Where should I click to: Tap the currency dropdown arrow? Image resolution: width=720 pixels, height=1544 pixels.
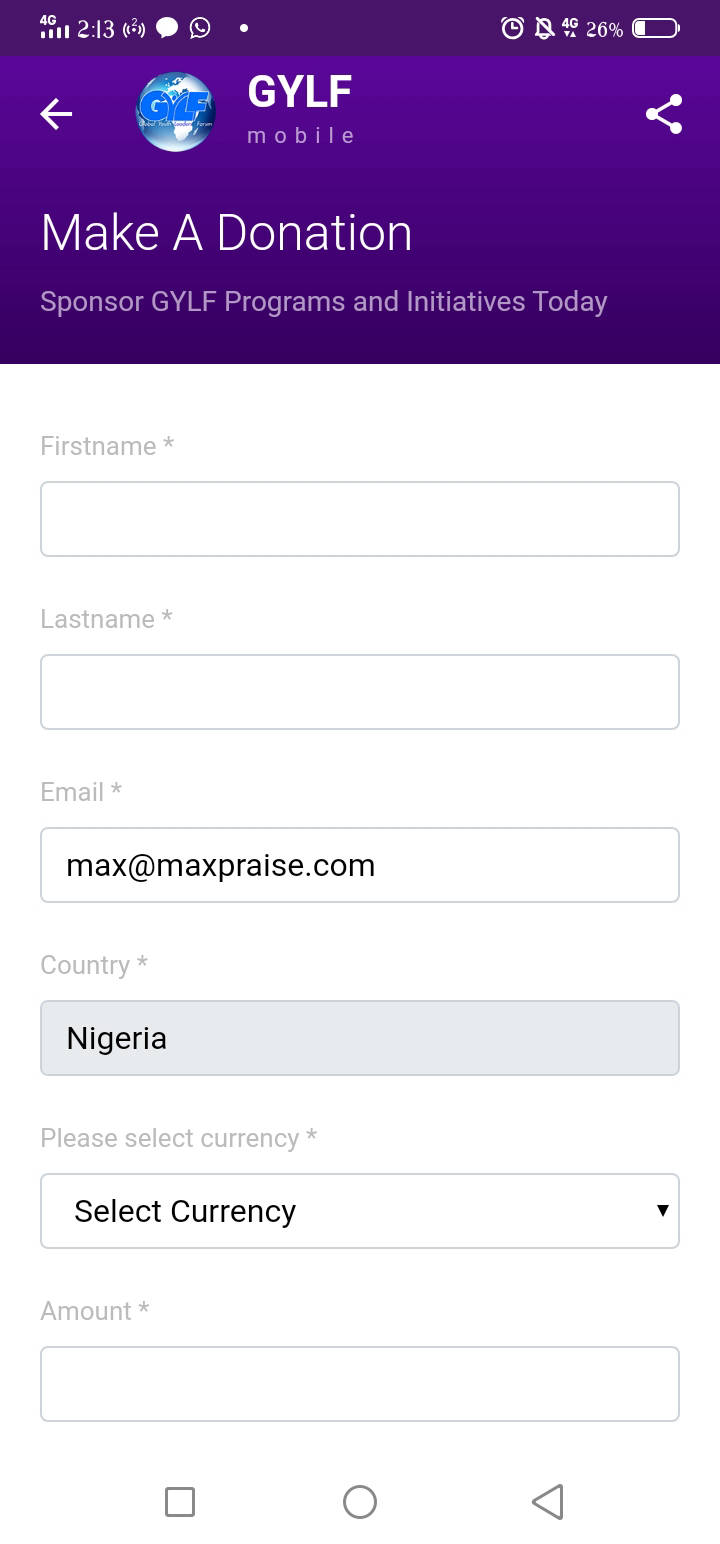tap(662, 1211)
